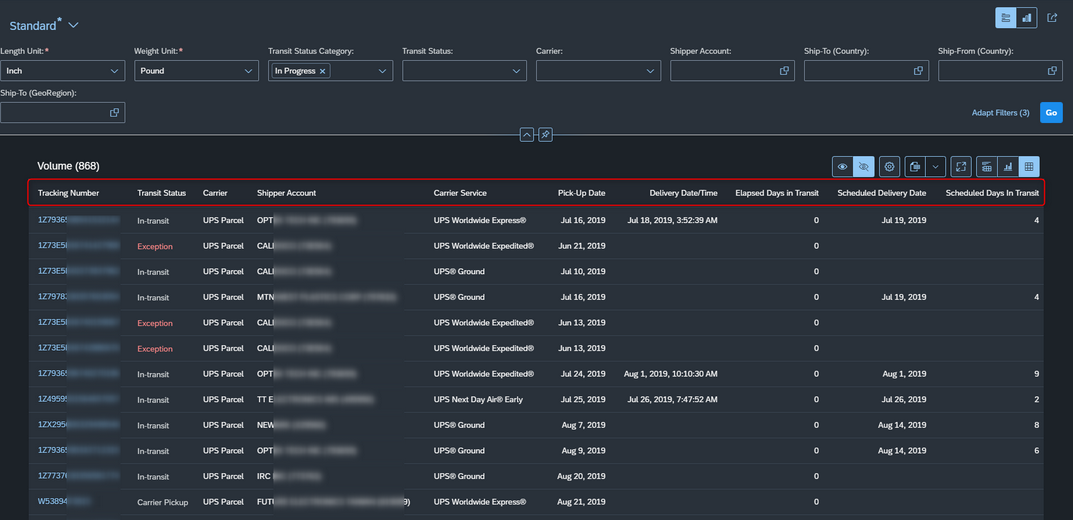Screen dimensions: 1073x520
Task: Click the Transit Status column header
Action: pos(161,193)
